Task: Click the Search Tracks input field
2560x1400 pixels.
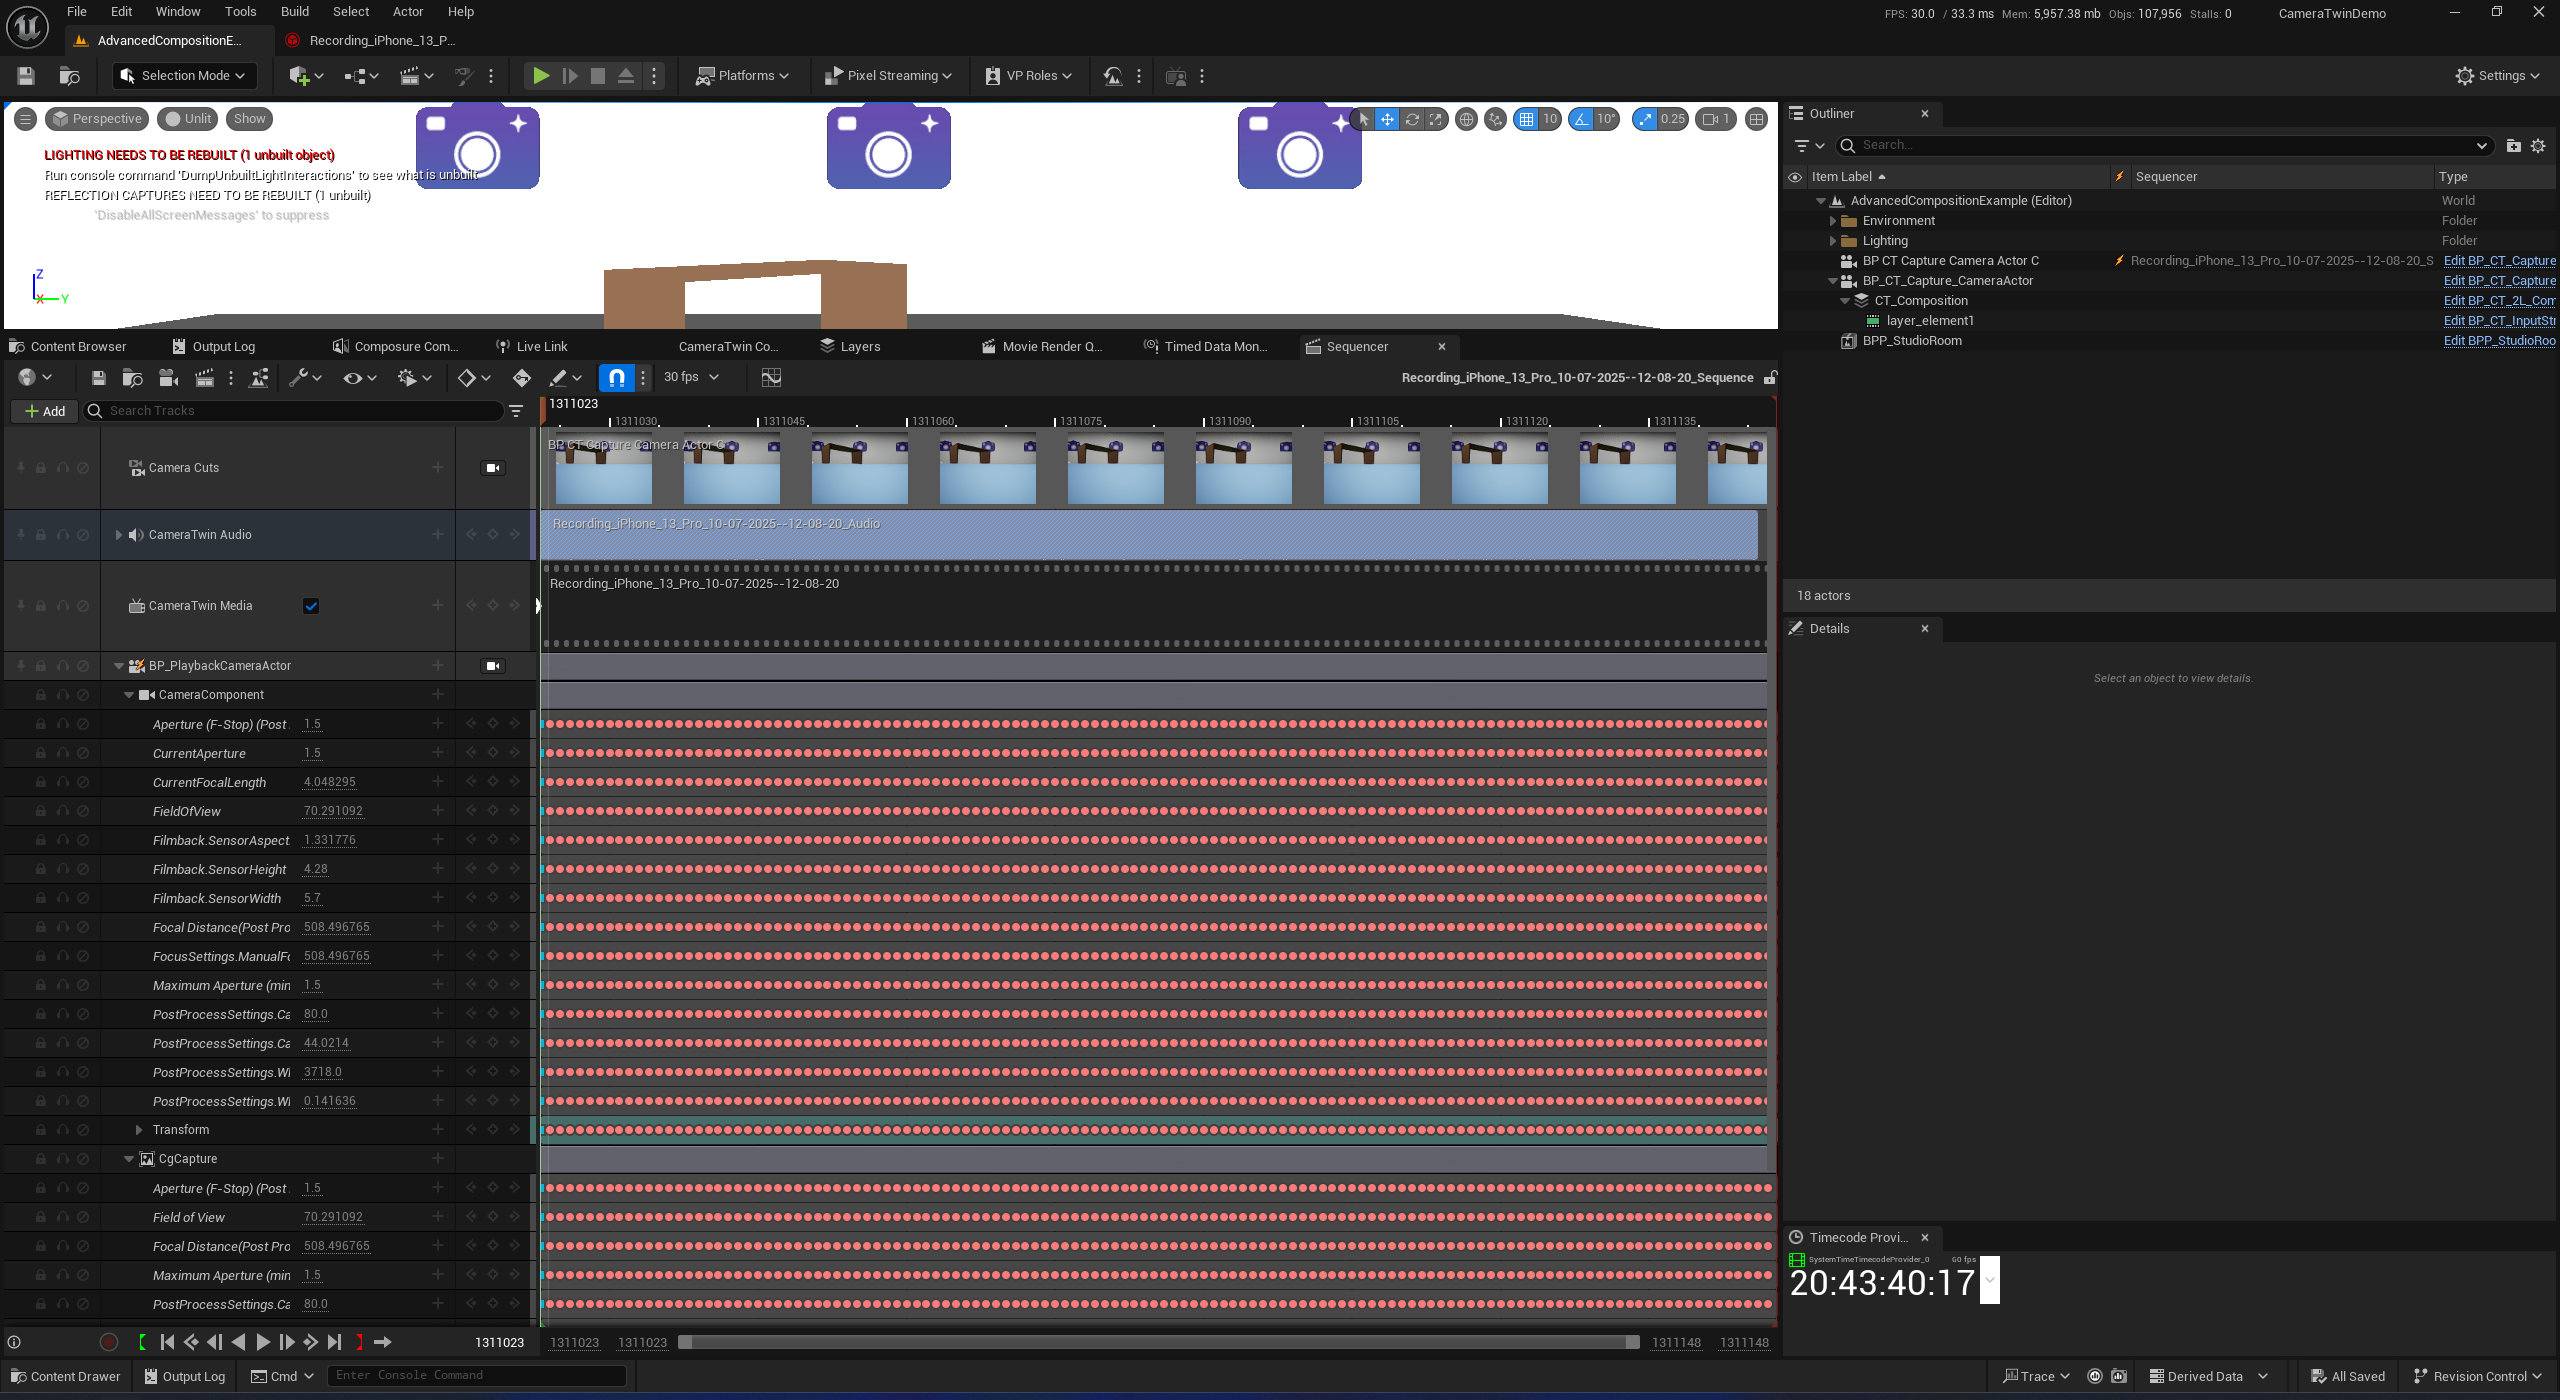Action: [300, 411]
